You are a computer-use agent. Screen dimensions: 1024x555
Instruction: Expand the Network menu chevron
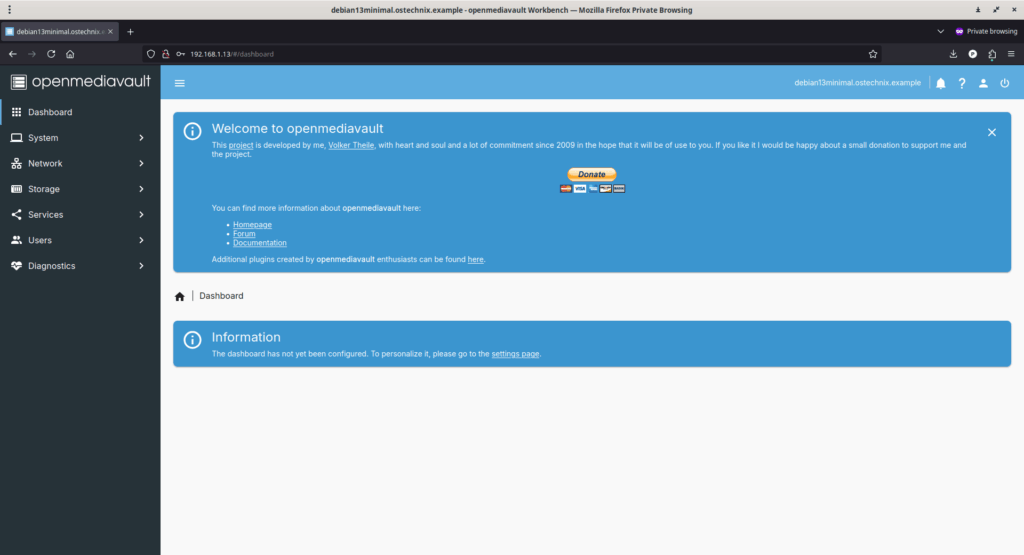point(141,163)
